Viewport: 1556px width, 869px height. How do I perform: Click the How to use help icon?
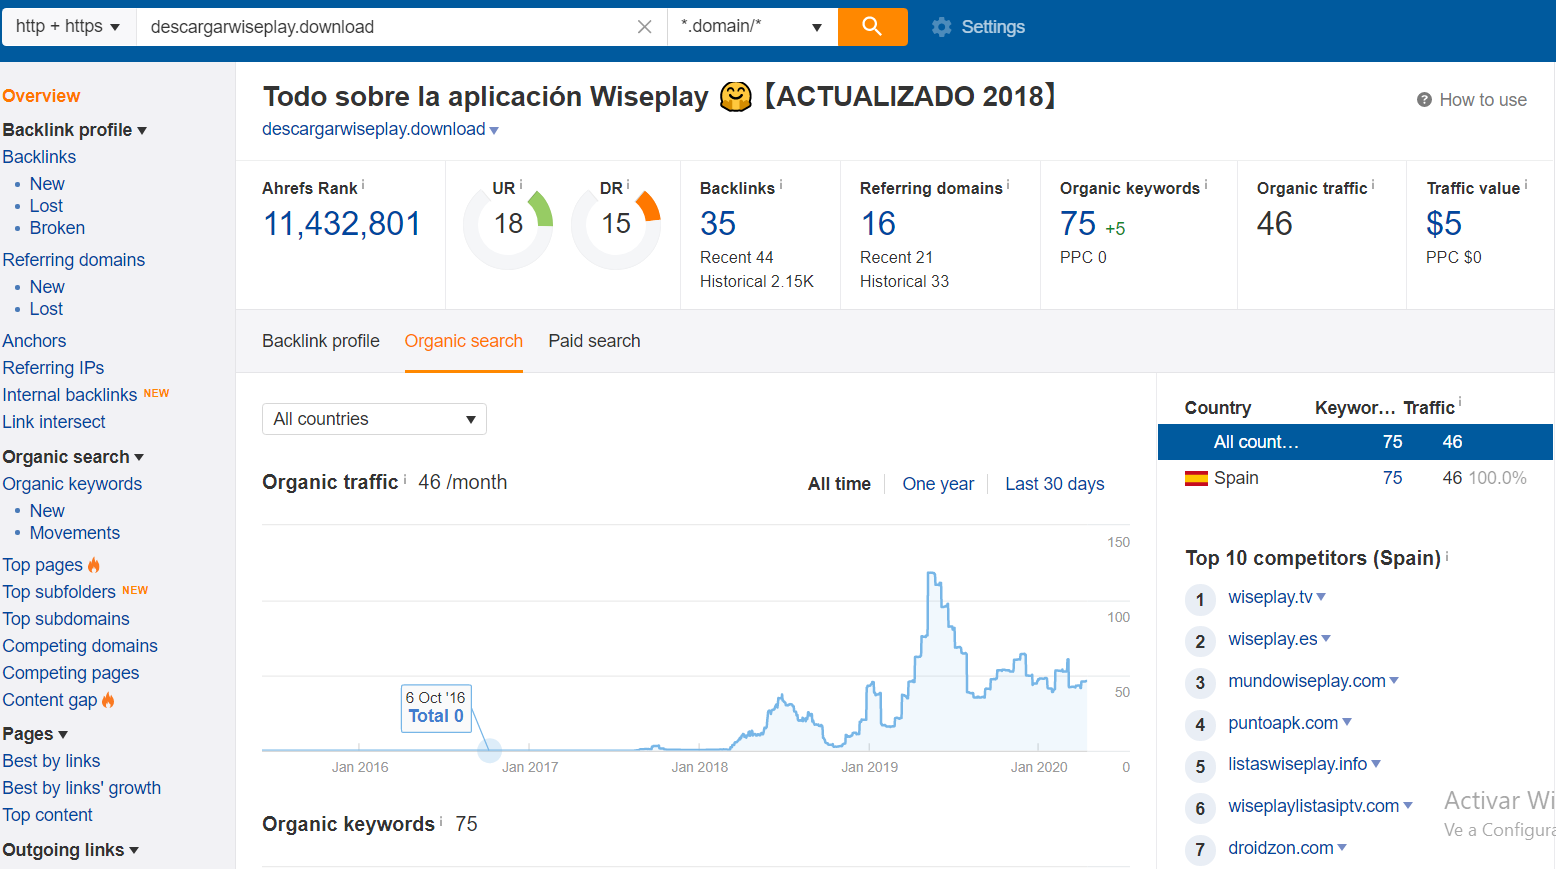[x=1424, y=100]
